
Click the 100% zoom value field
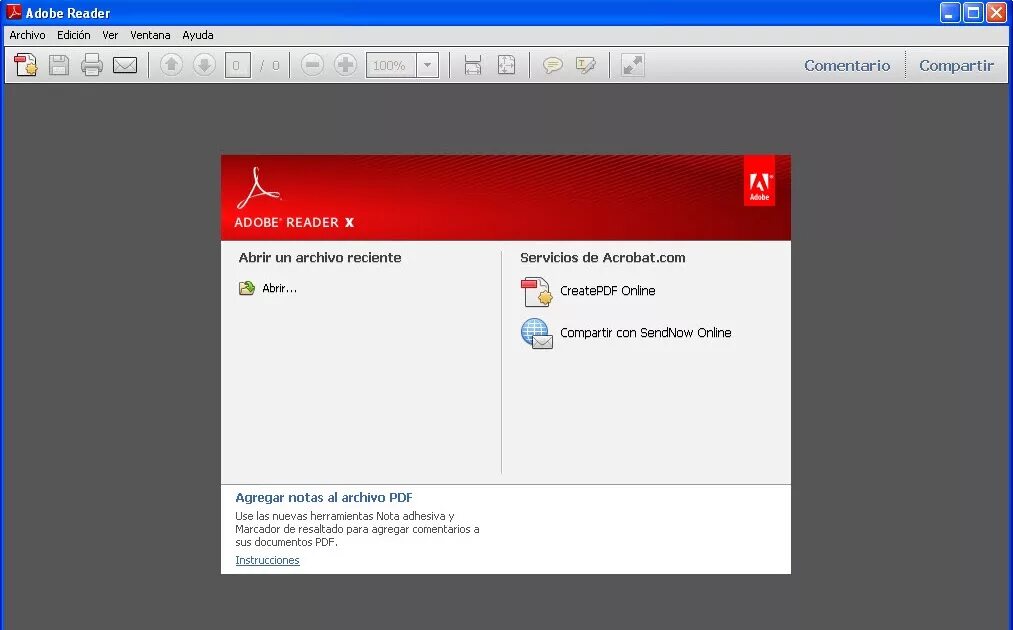point(391,65)
